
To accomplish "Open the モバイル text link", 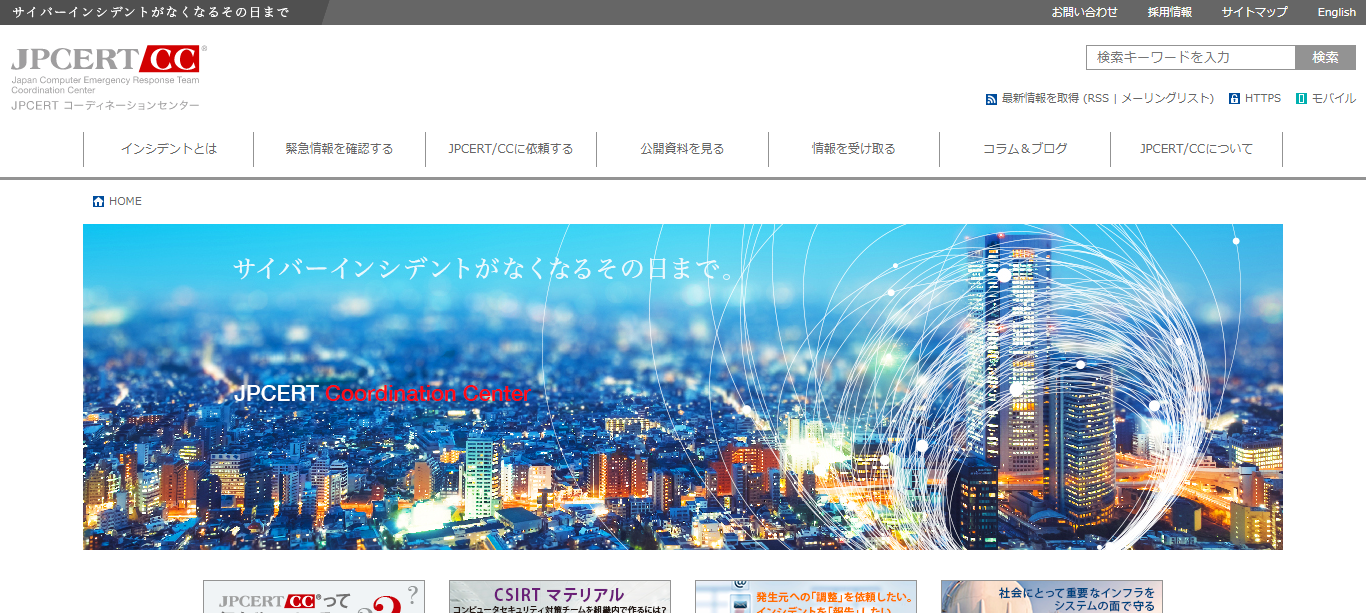I will pos(1333,99).
